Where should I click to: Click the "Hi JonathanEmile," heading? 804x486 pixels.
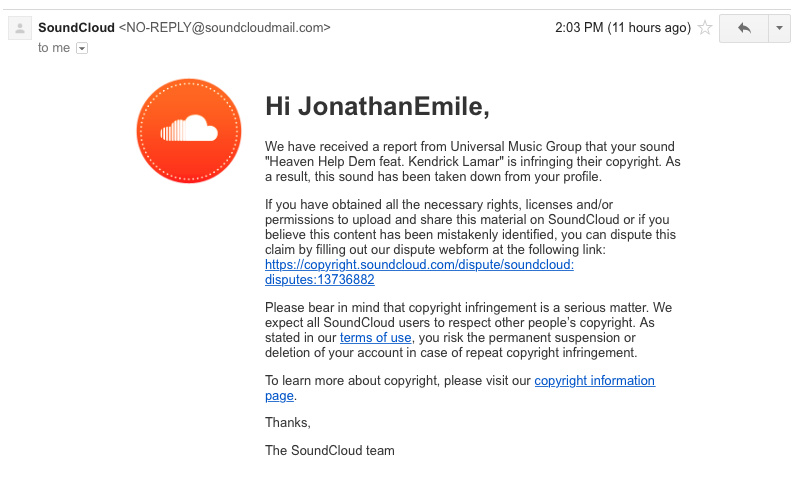click(377, 107)
